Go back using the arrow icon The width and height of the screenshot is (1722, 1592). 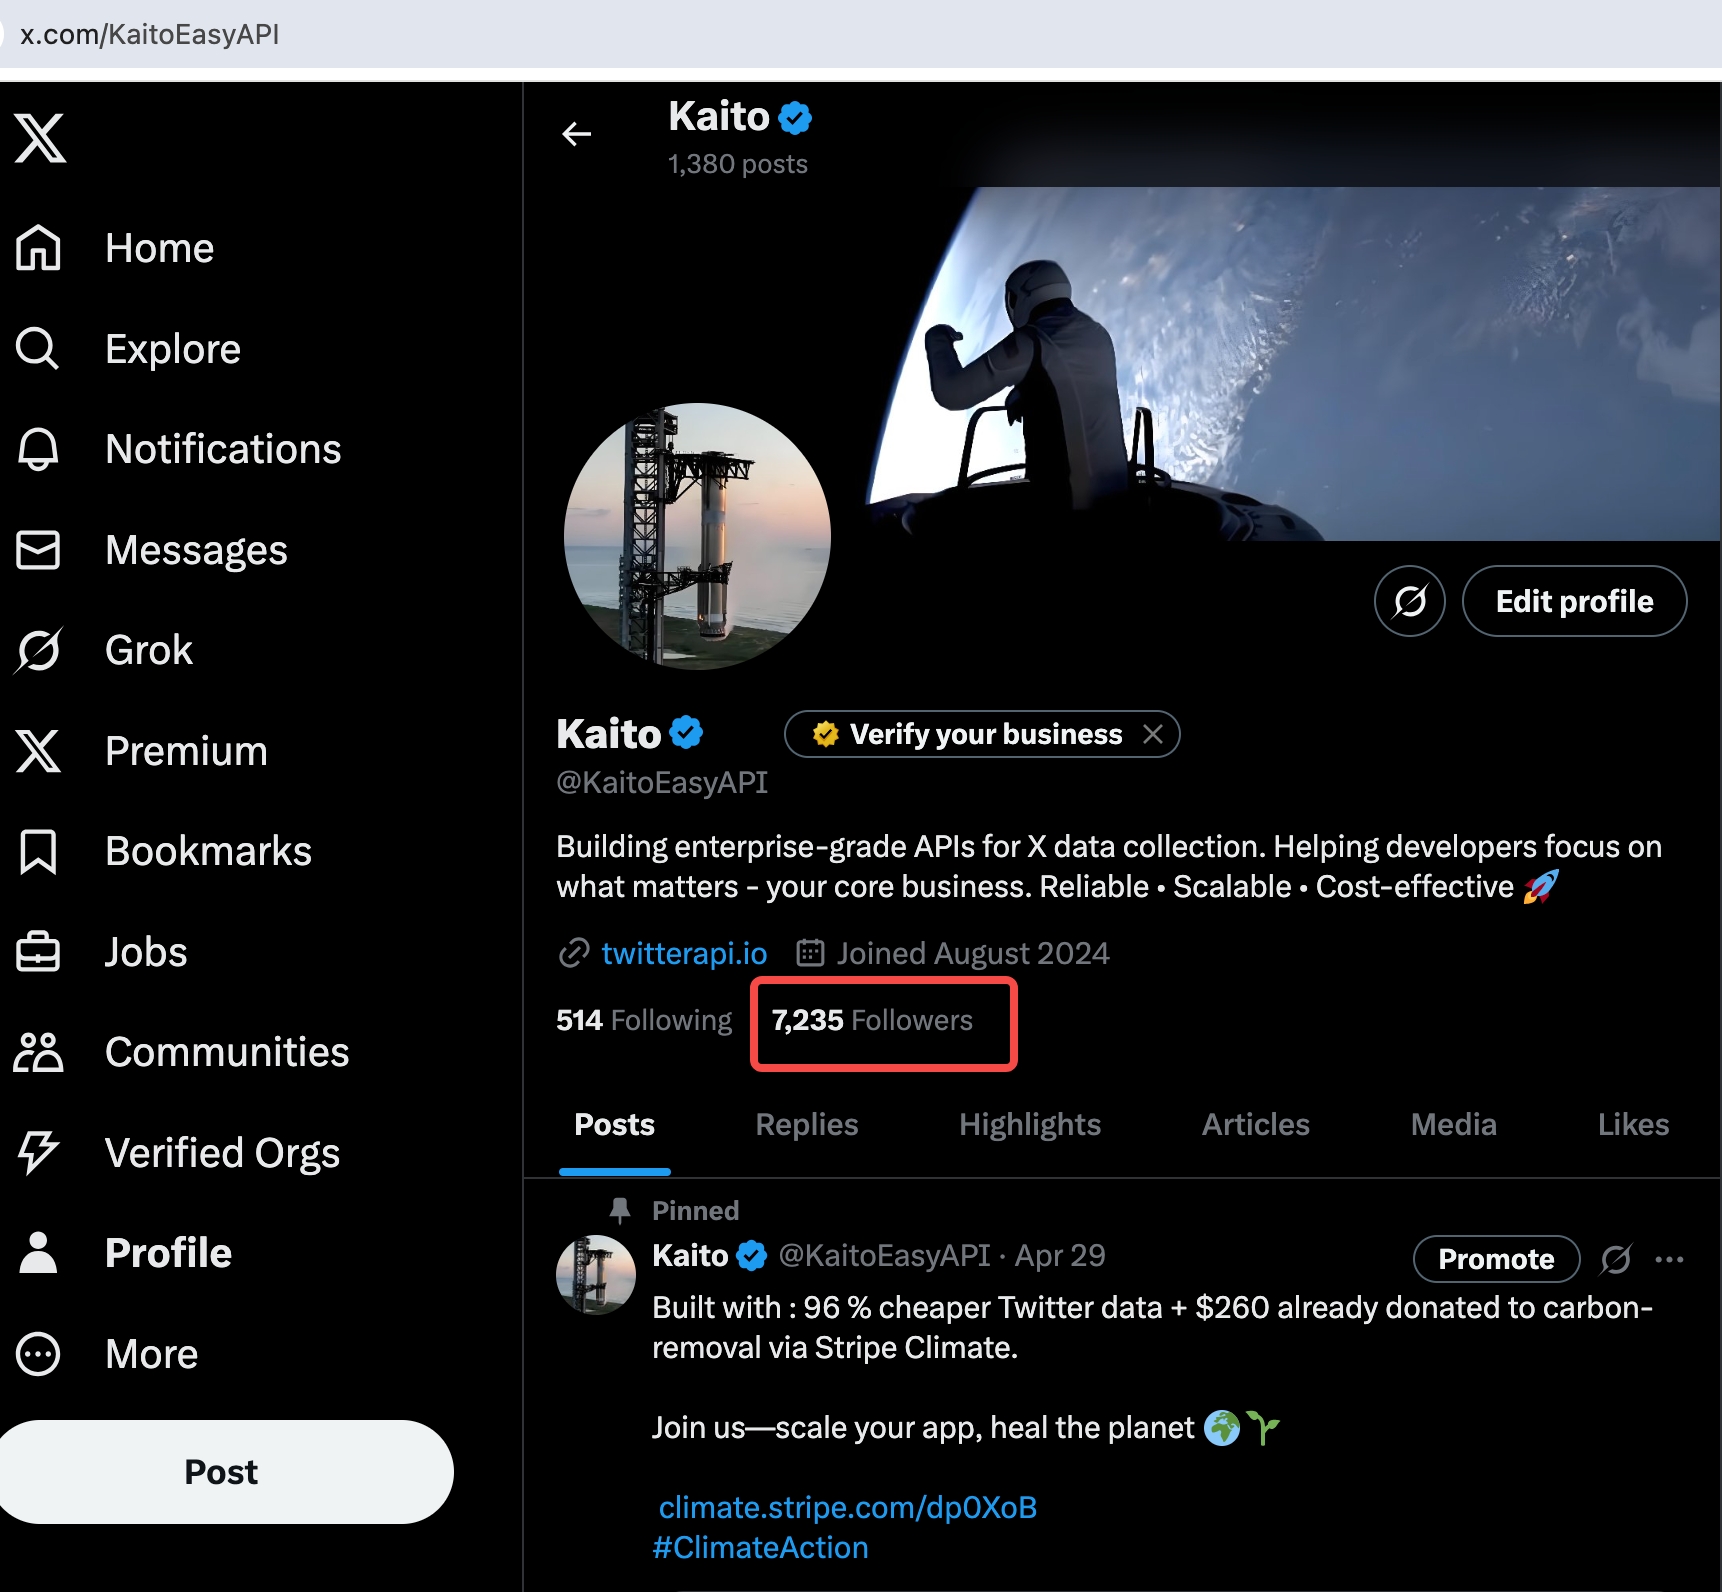coord(577,134)
